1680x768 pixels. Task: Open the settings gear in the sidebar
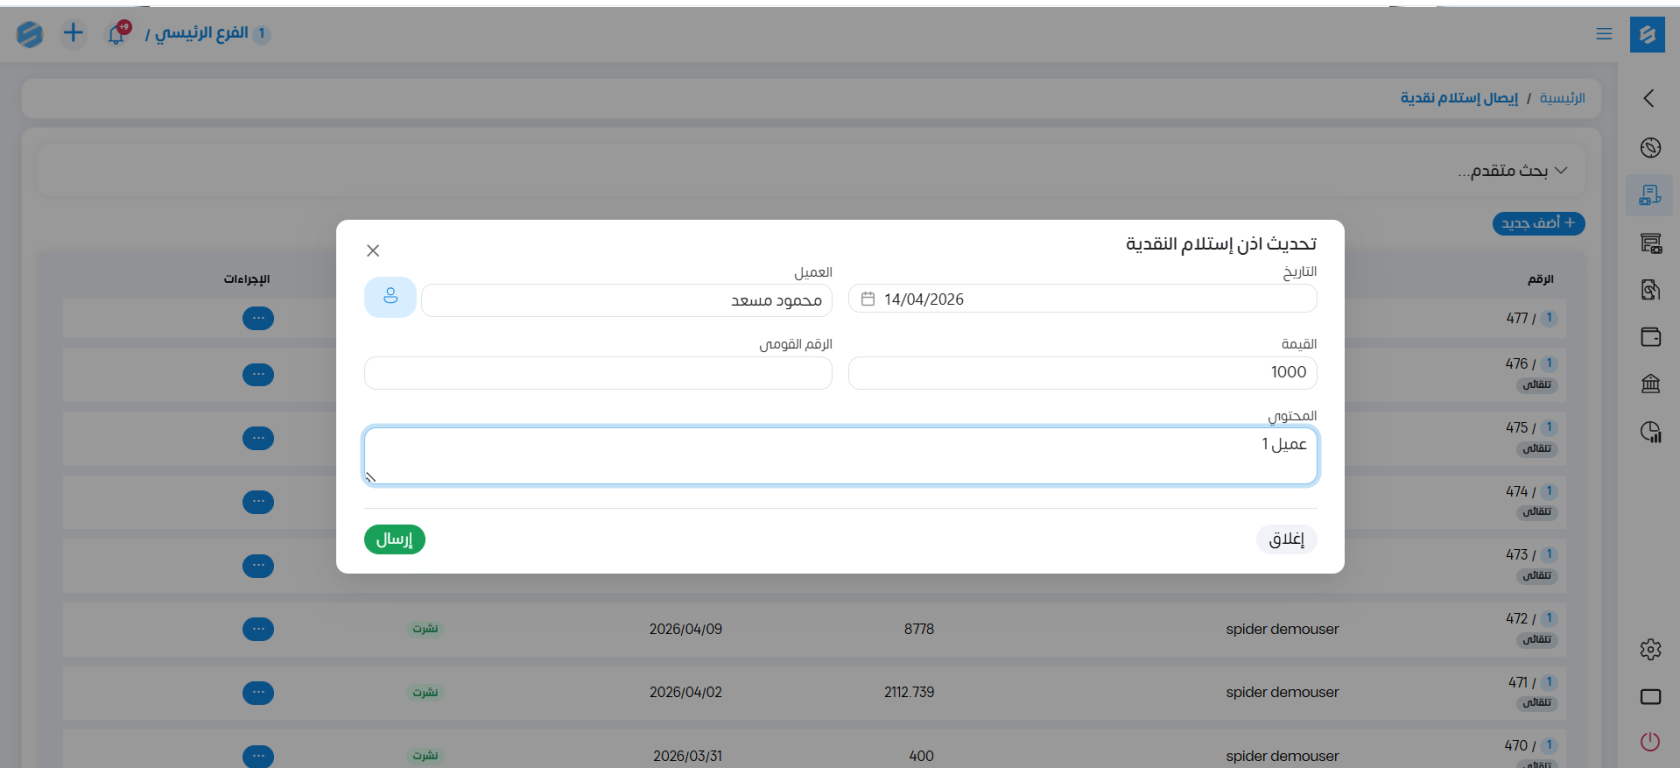click(x=1650, y=649)
